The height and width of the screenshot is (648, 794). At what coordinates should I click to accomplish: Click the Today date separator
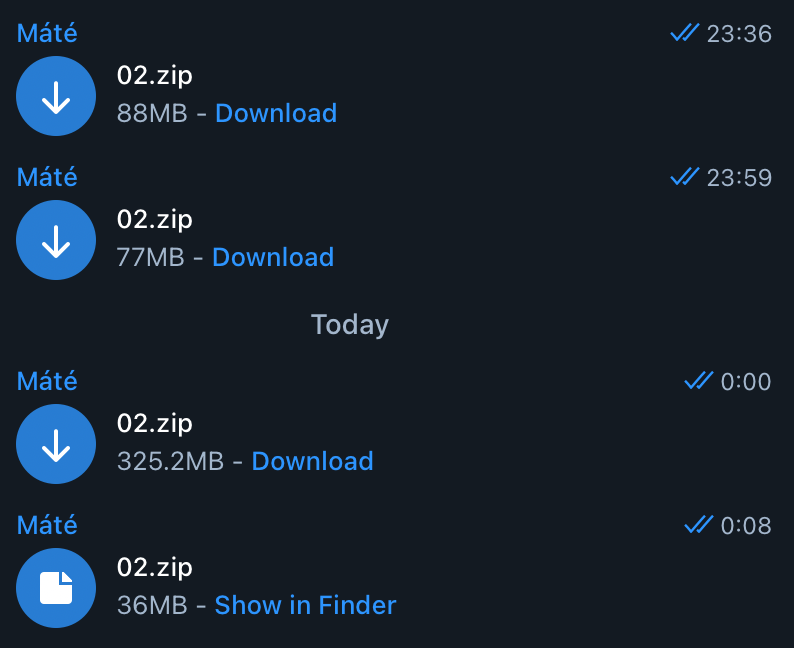point(350,324)
